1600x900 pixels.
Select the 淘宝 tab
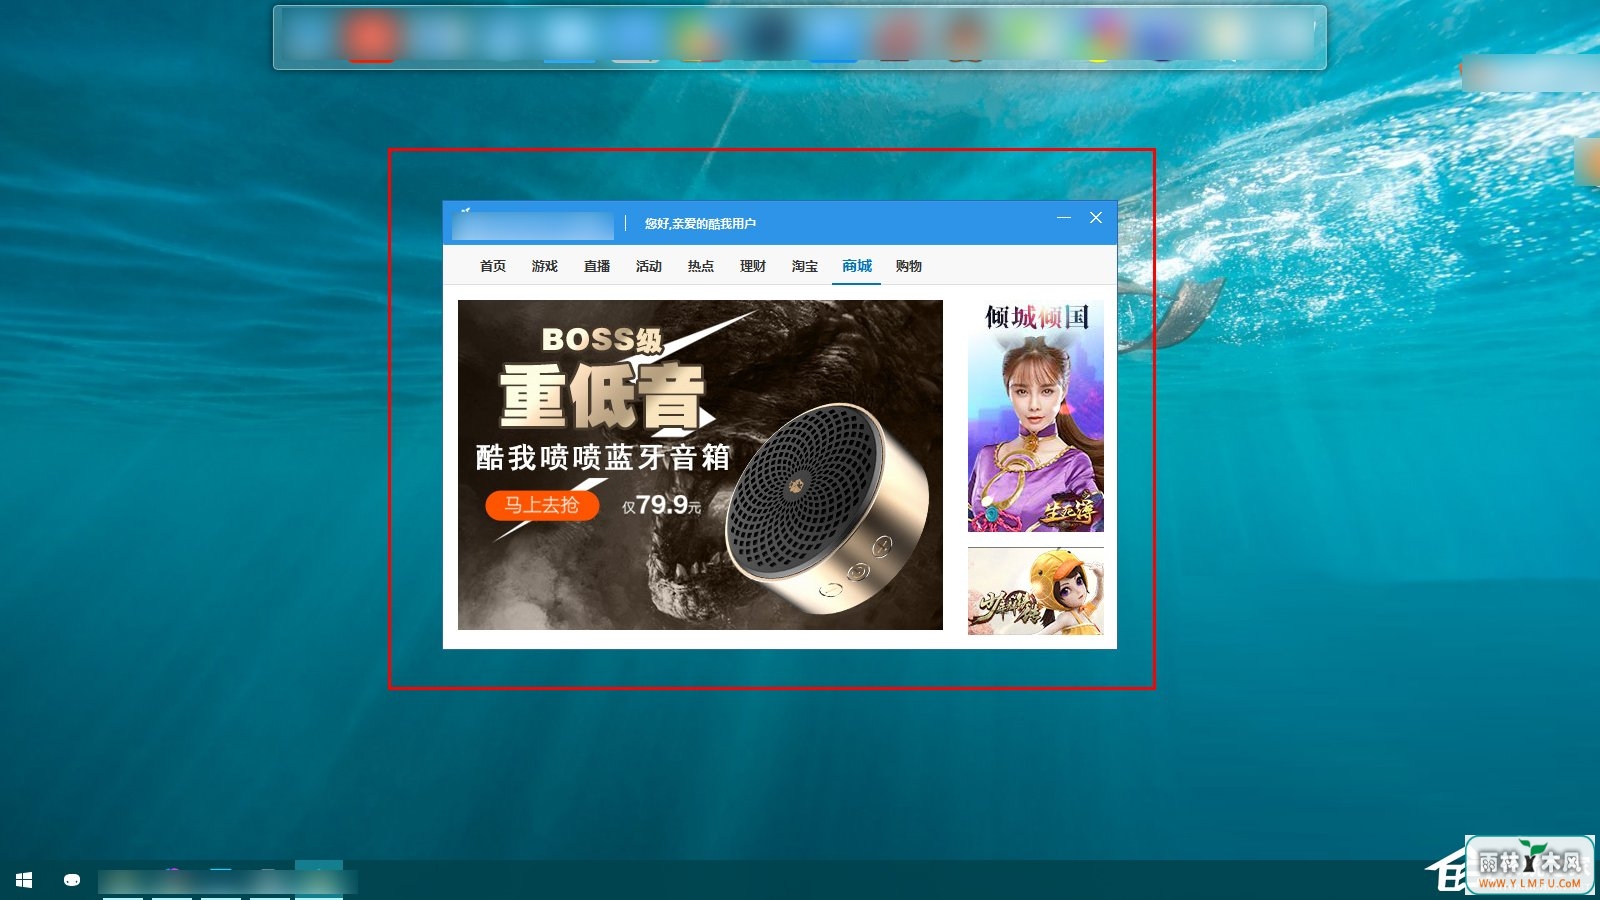pyautogui.click(x=805, y=266)
